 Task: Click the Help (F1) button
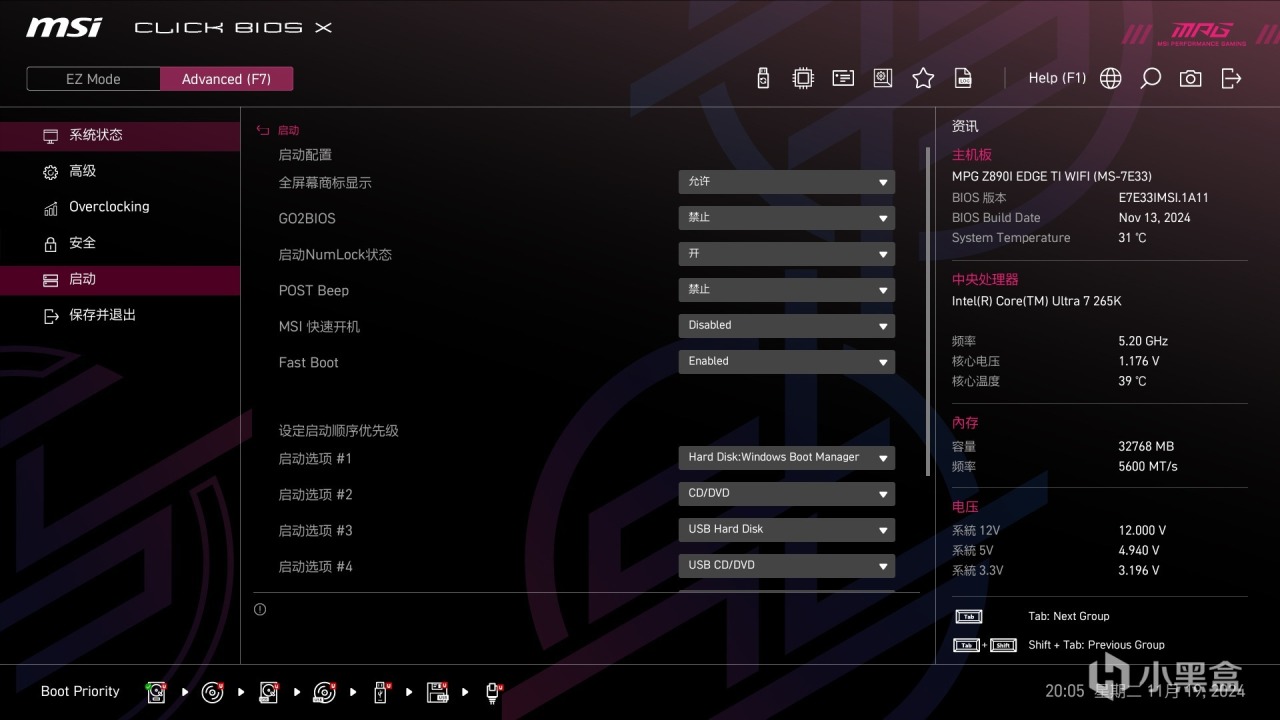coord(1057,78)
